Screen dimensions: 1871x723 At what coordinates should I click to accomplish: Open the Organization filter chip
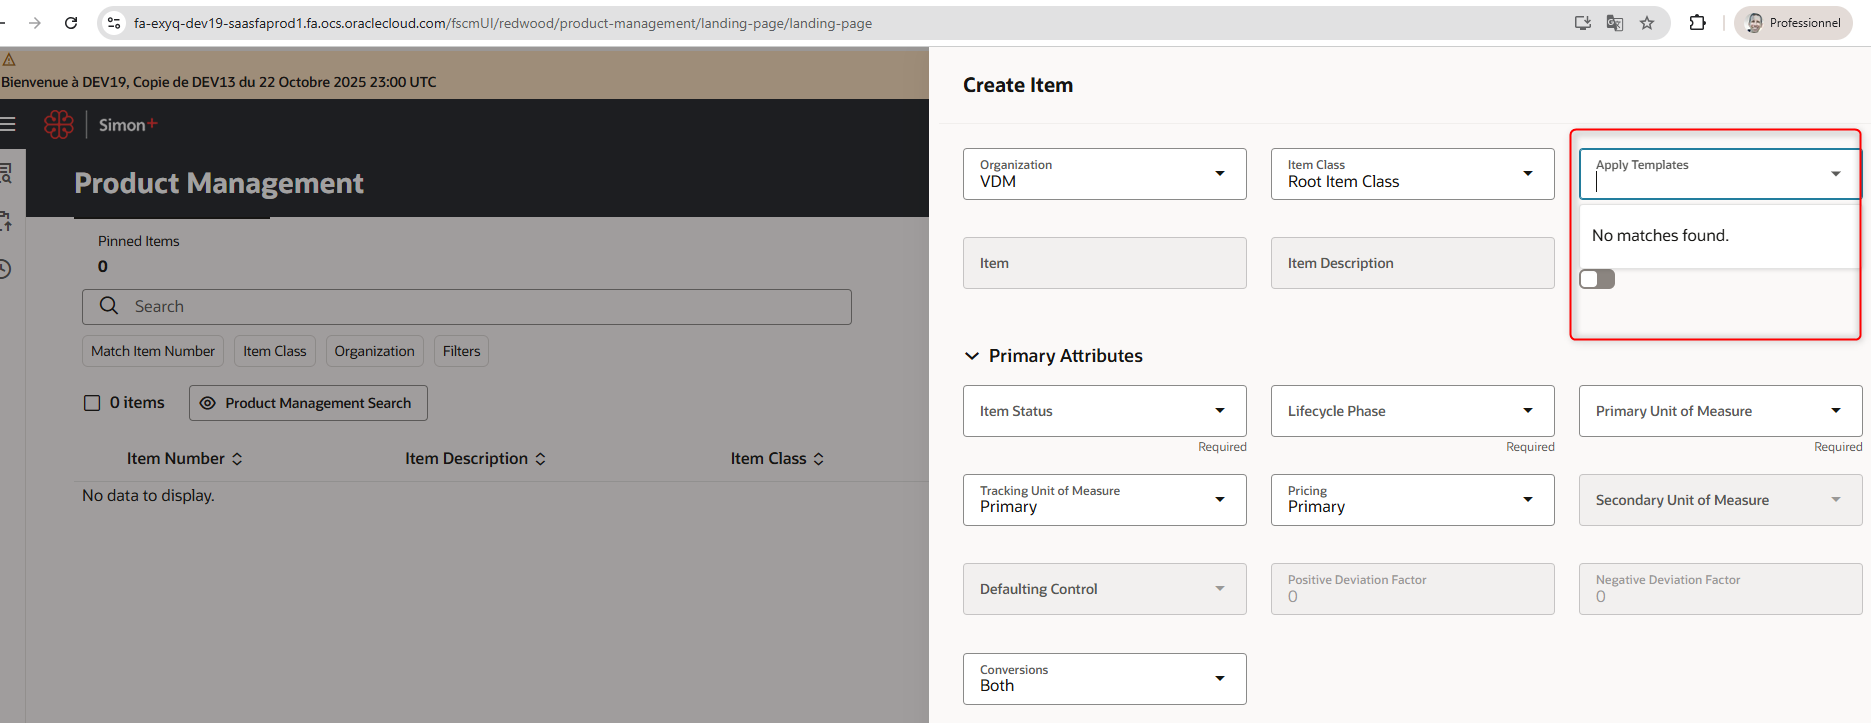point(374,351)
